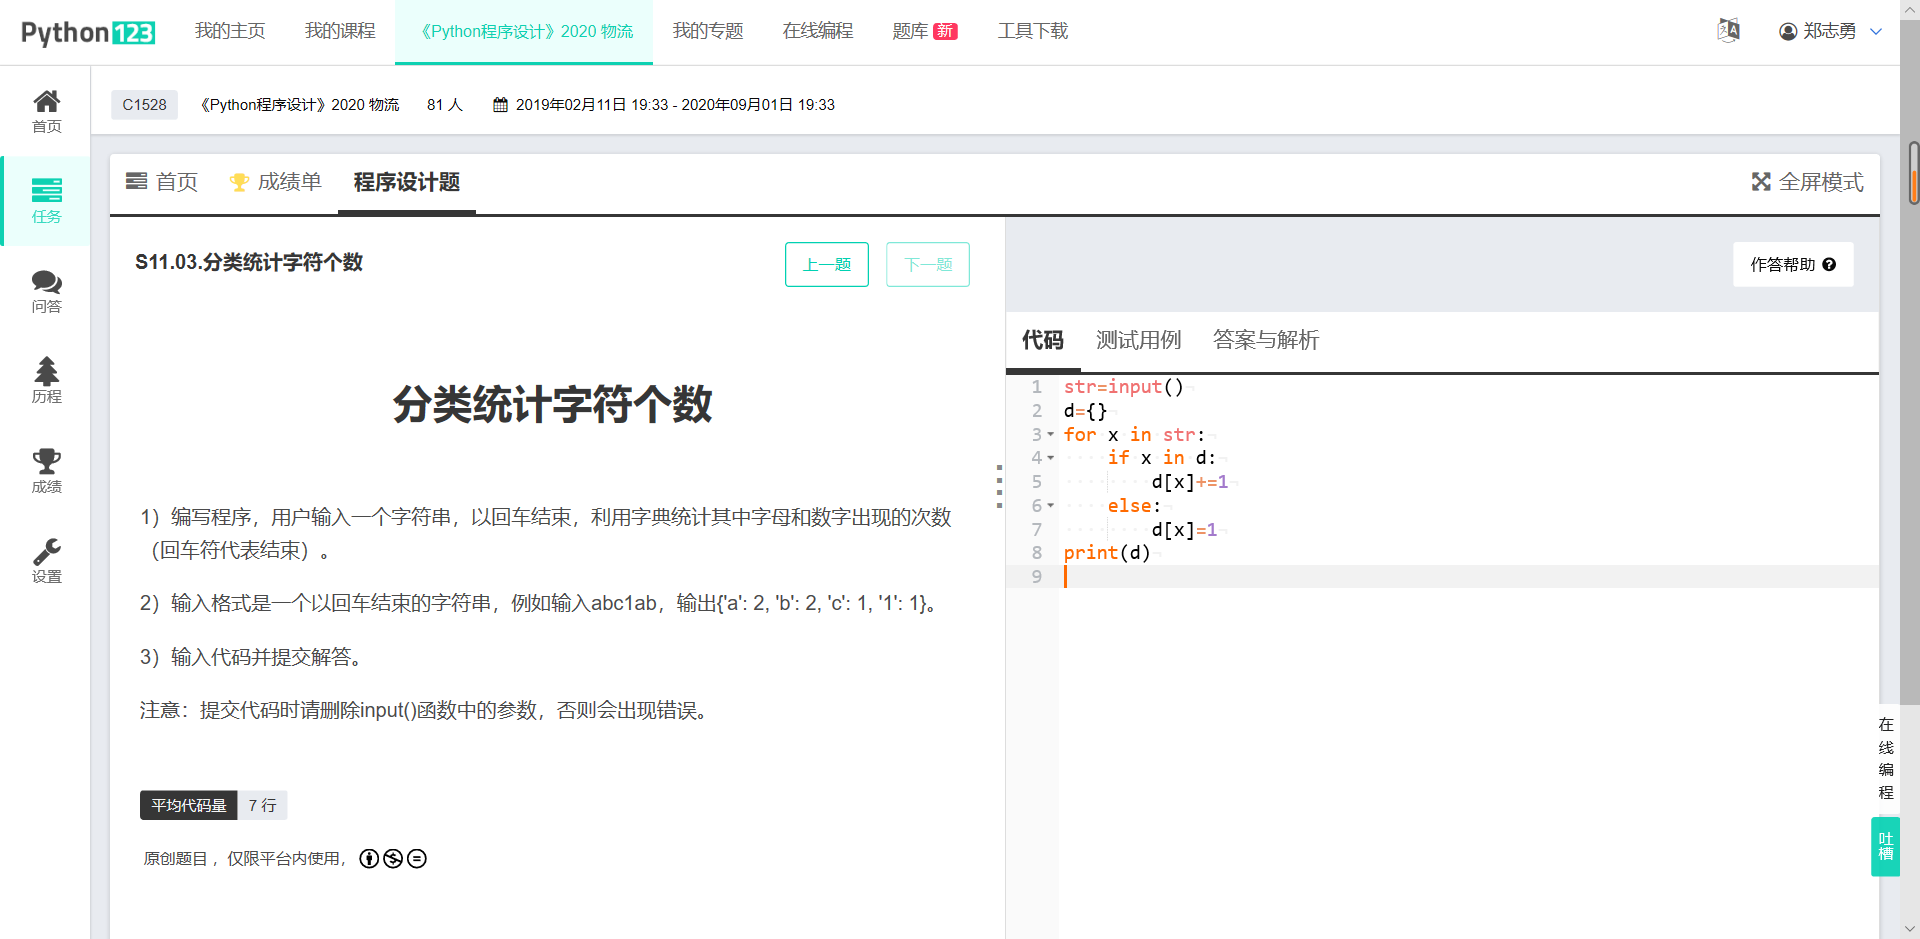Image resolution: width=1920 pixels, height=939 pixels.
Task: Click the 下一题 next question button
Action: 928,265
